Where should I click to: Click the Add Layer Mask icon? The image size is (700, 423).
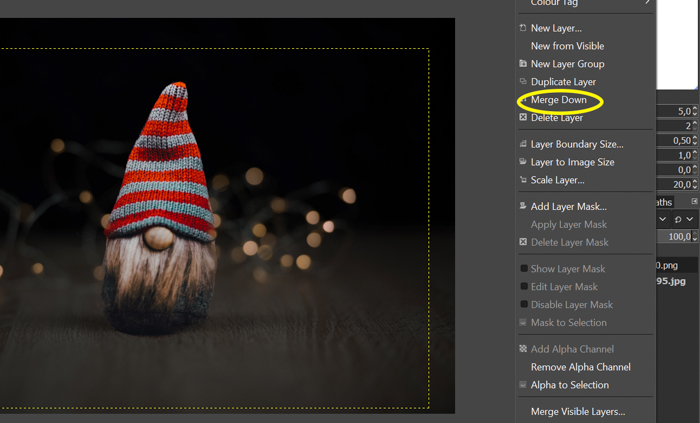click(x=523, y=206)
